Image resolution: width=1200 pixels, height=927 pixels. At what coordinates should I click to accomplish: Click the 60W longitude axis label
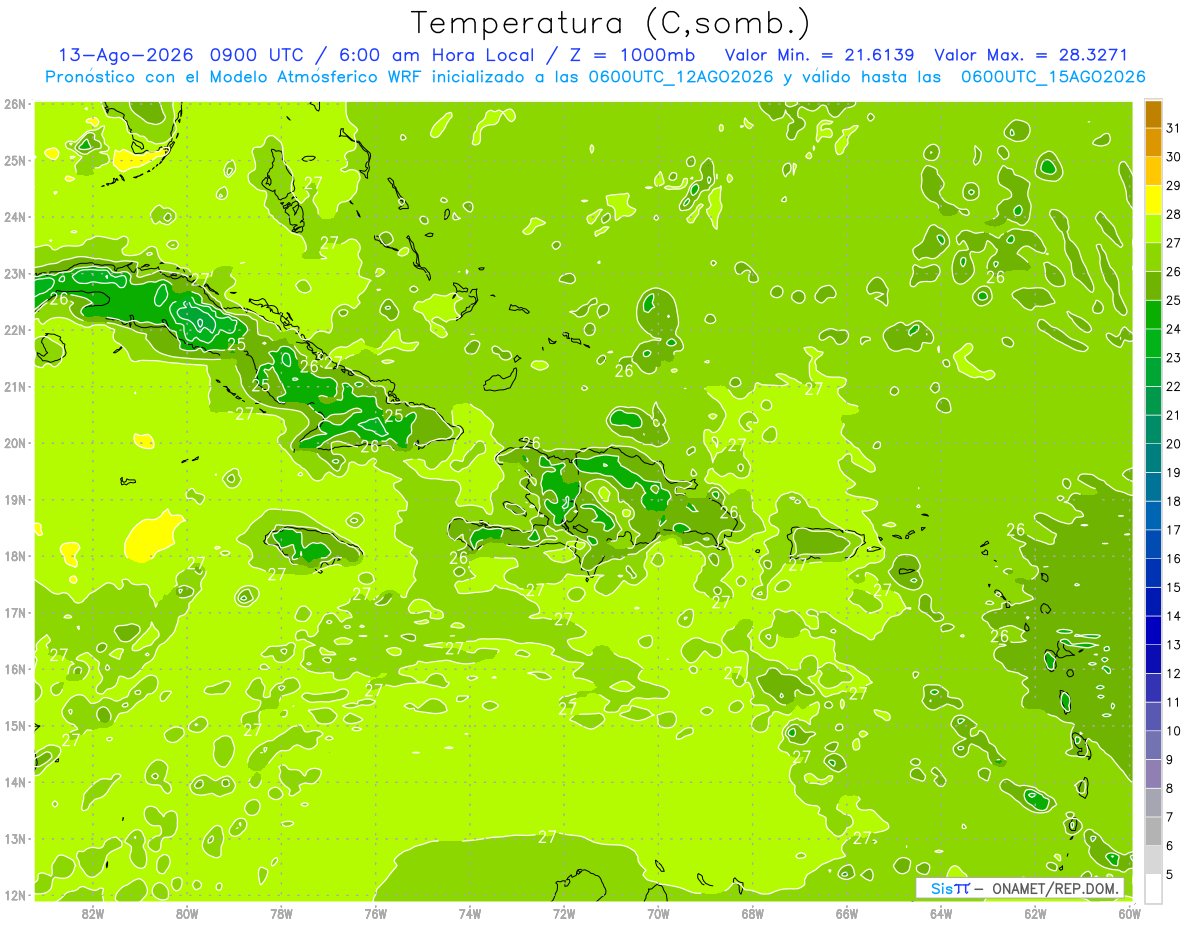click(x=1130, y=913)
